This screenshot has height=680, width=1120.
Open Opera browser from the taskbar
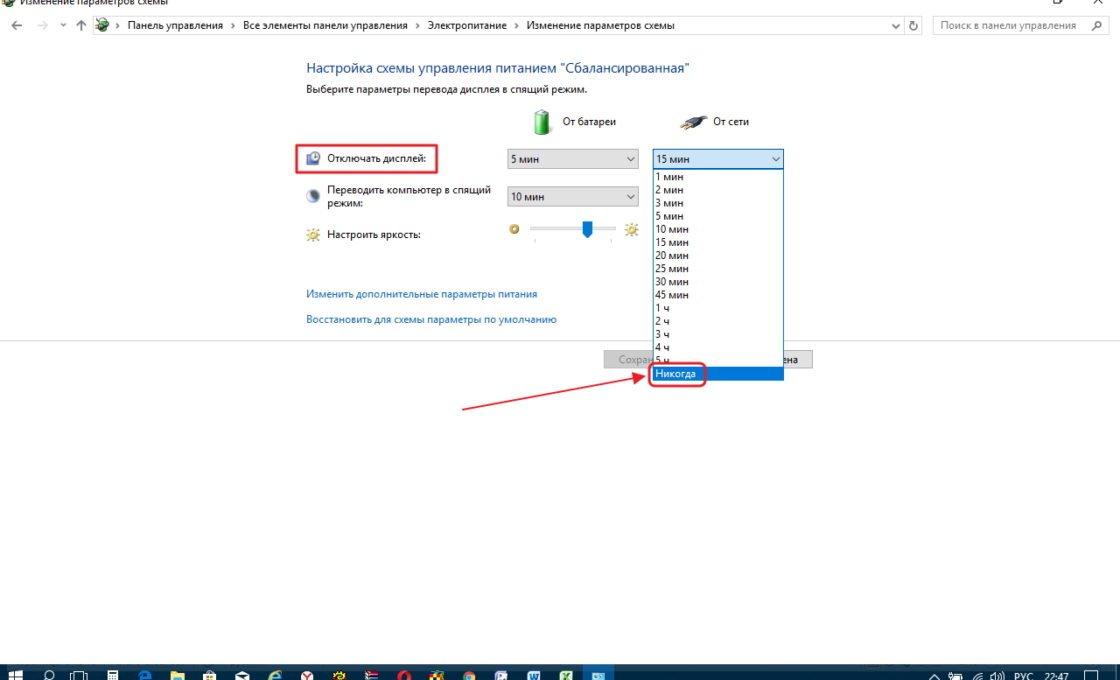[404, 674]
